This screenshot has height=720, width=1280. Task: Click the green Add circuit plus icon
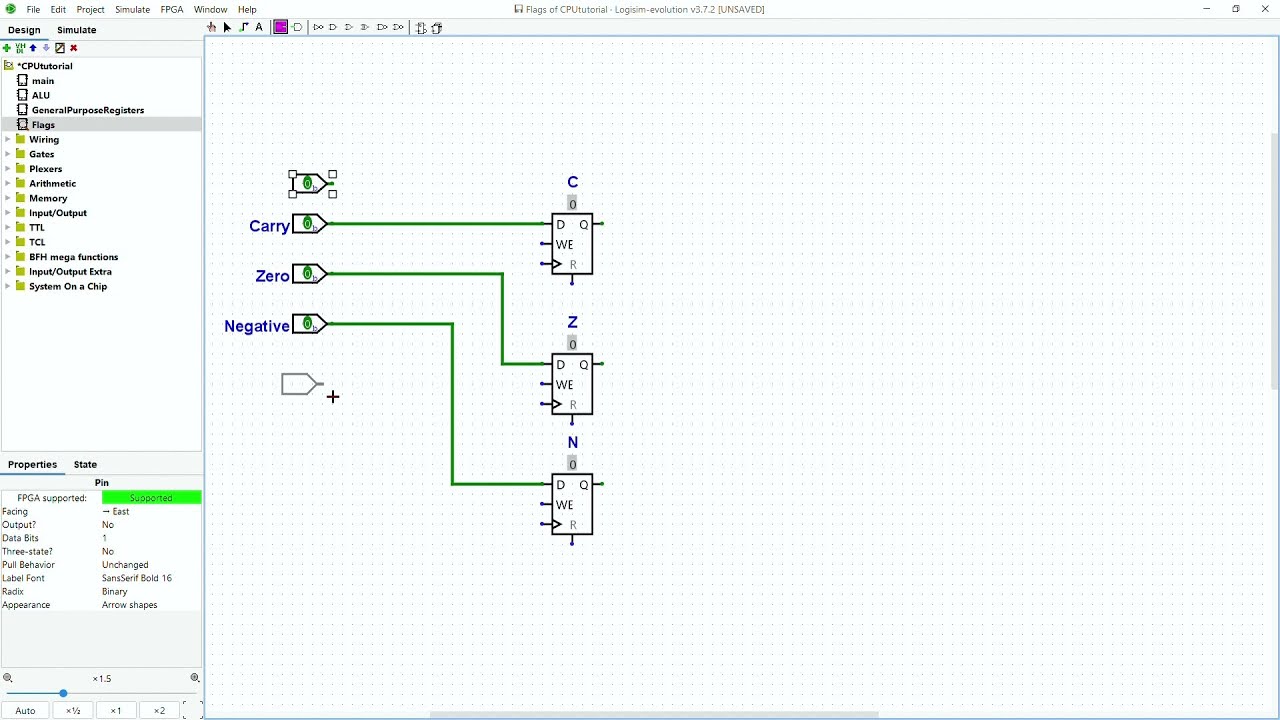tap(7, 48)
